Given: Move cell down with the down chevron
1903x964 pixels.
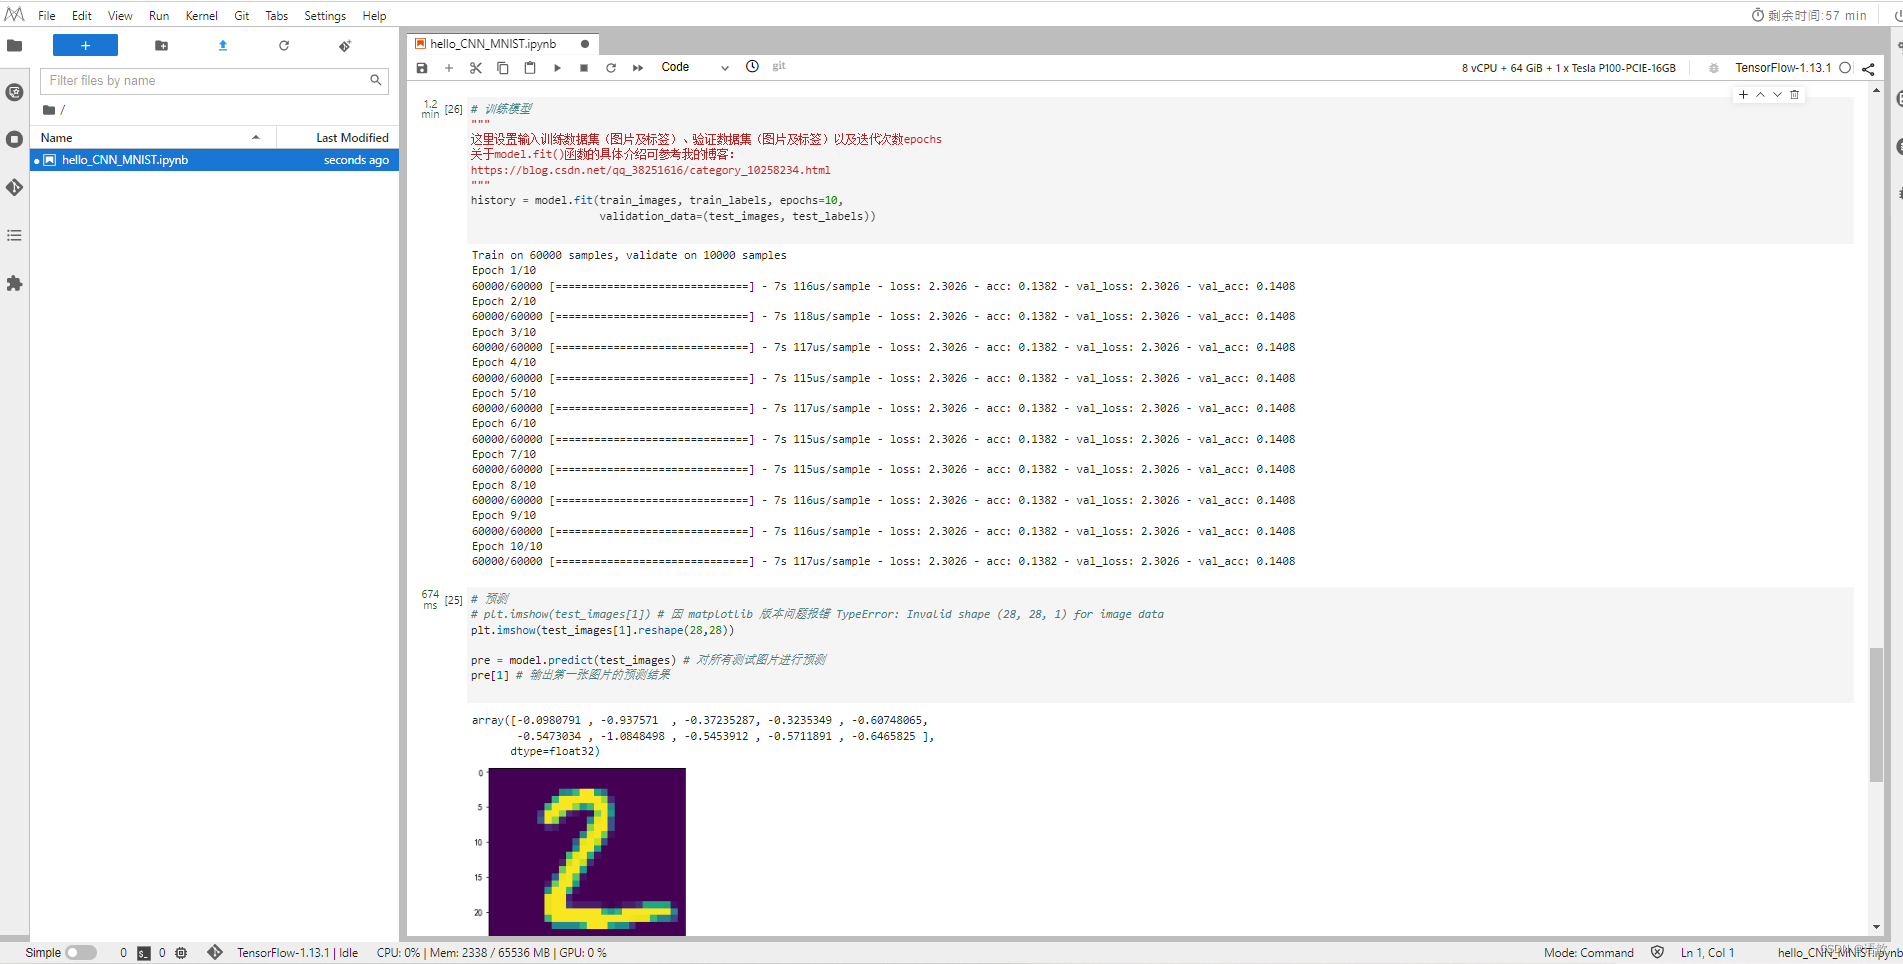Looking at the screenshot, I should pos(1777,95).
